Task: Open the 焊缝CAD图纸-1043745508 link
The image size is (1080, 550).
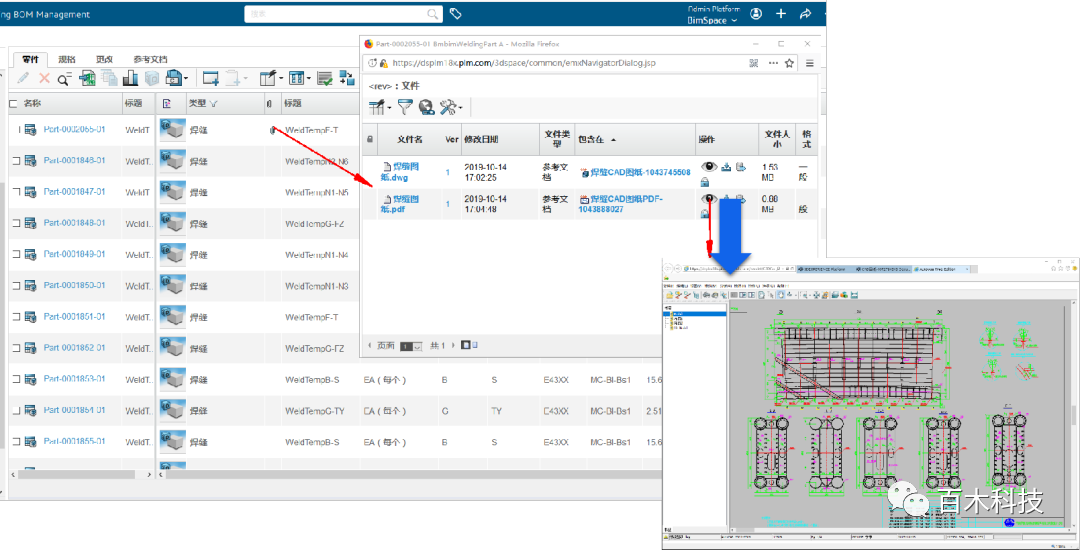Action: click(x=640, y=173)
